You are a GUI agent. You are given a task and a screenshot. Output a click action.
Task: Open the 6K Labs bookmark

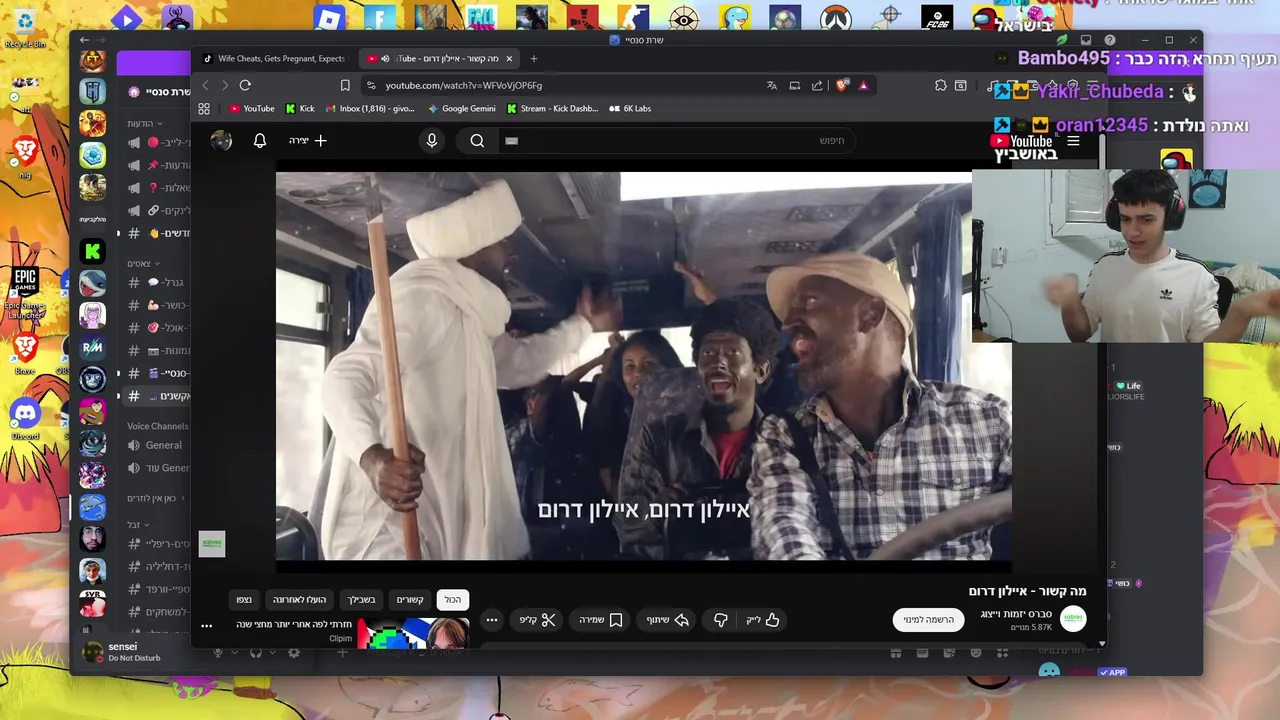(x=630, y=108)
